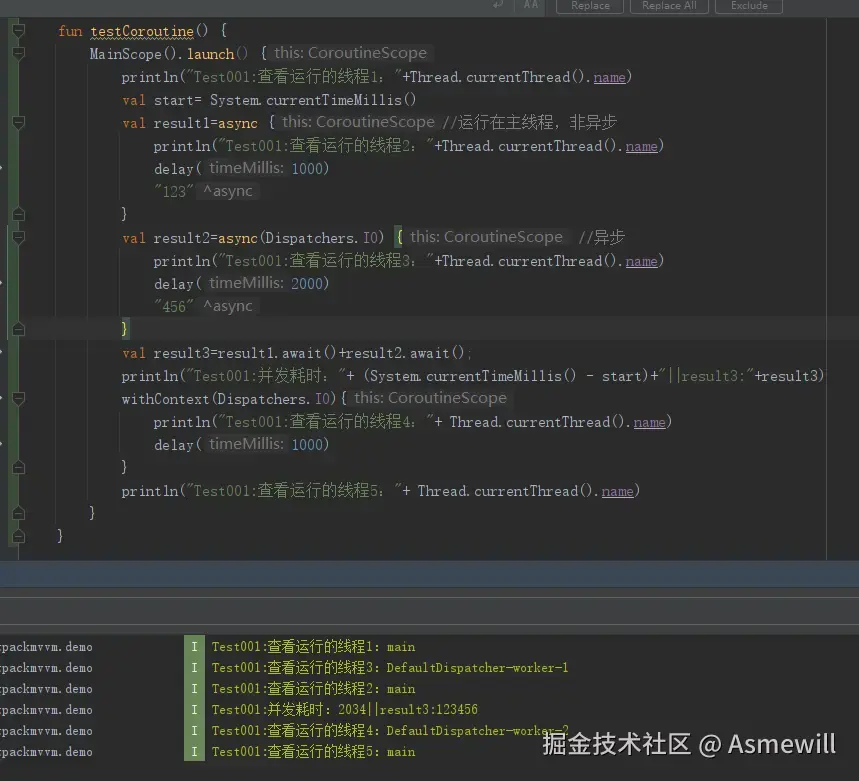
Task: Select log row 线程1: main
Action: (x=313, y=647)
